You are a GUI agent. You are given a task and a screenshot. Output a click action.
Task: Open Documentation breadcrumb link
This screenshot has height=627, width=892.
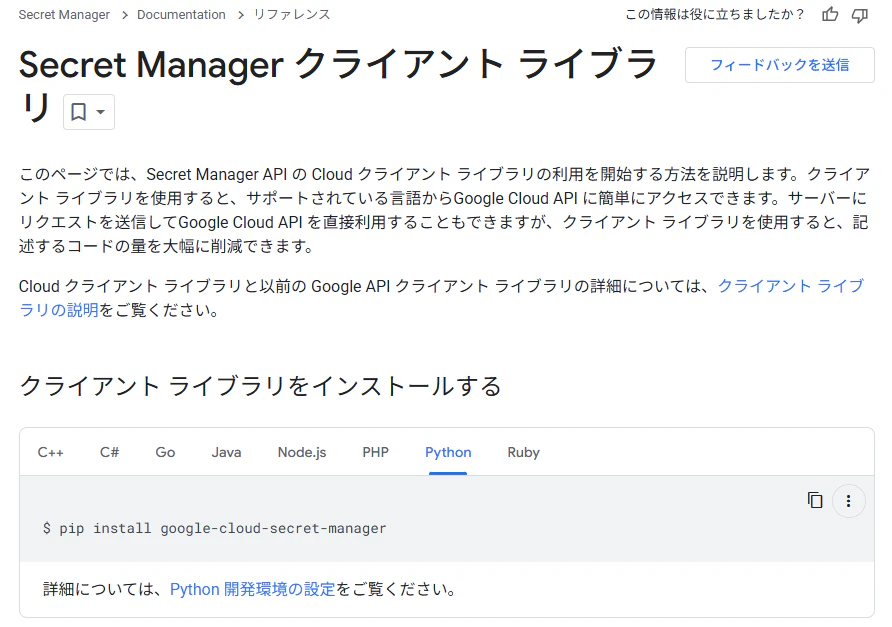click(181, 15)
